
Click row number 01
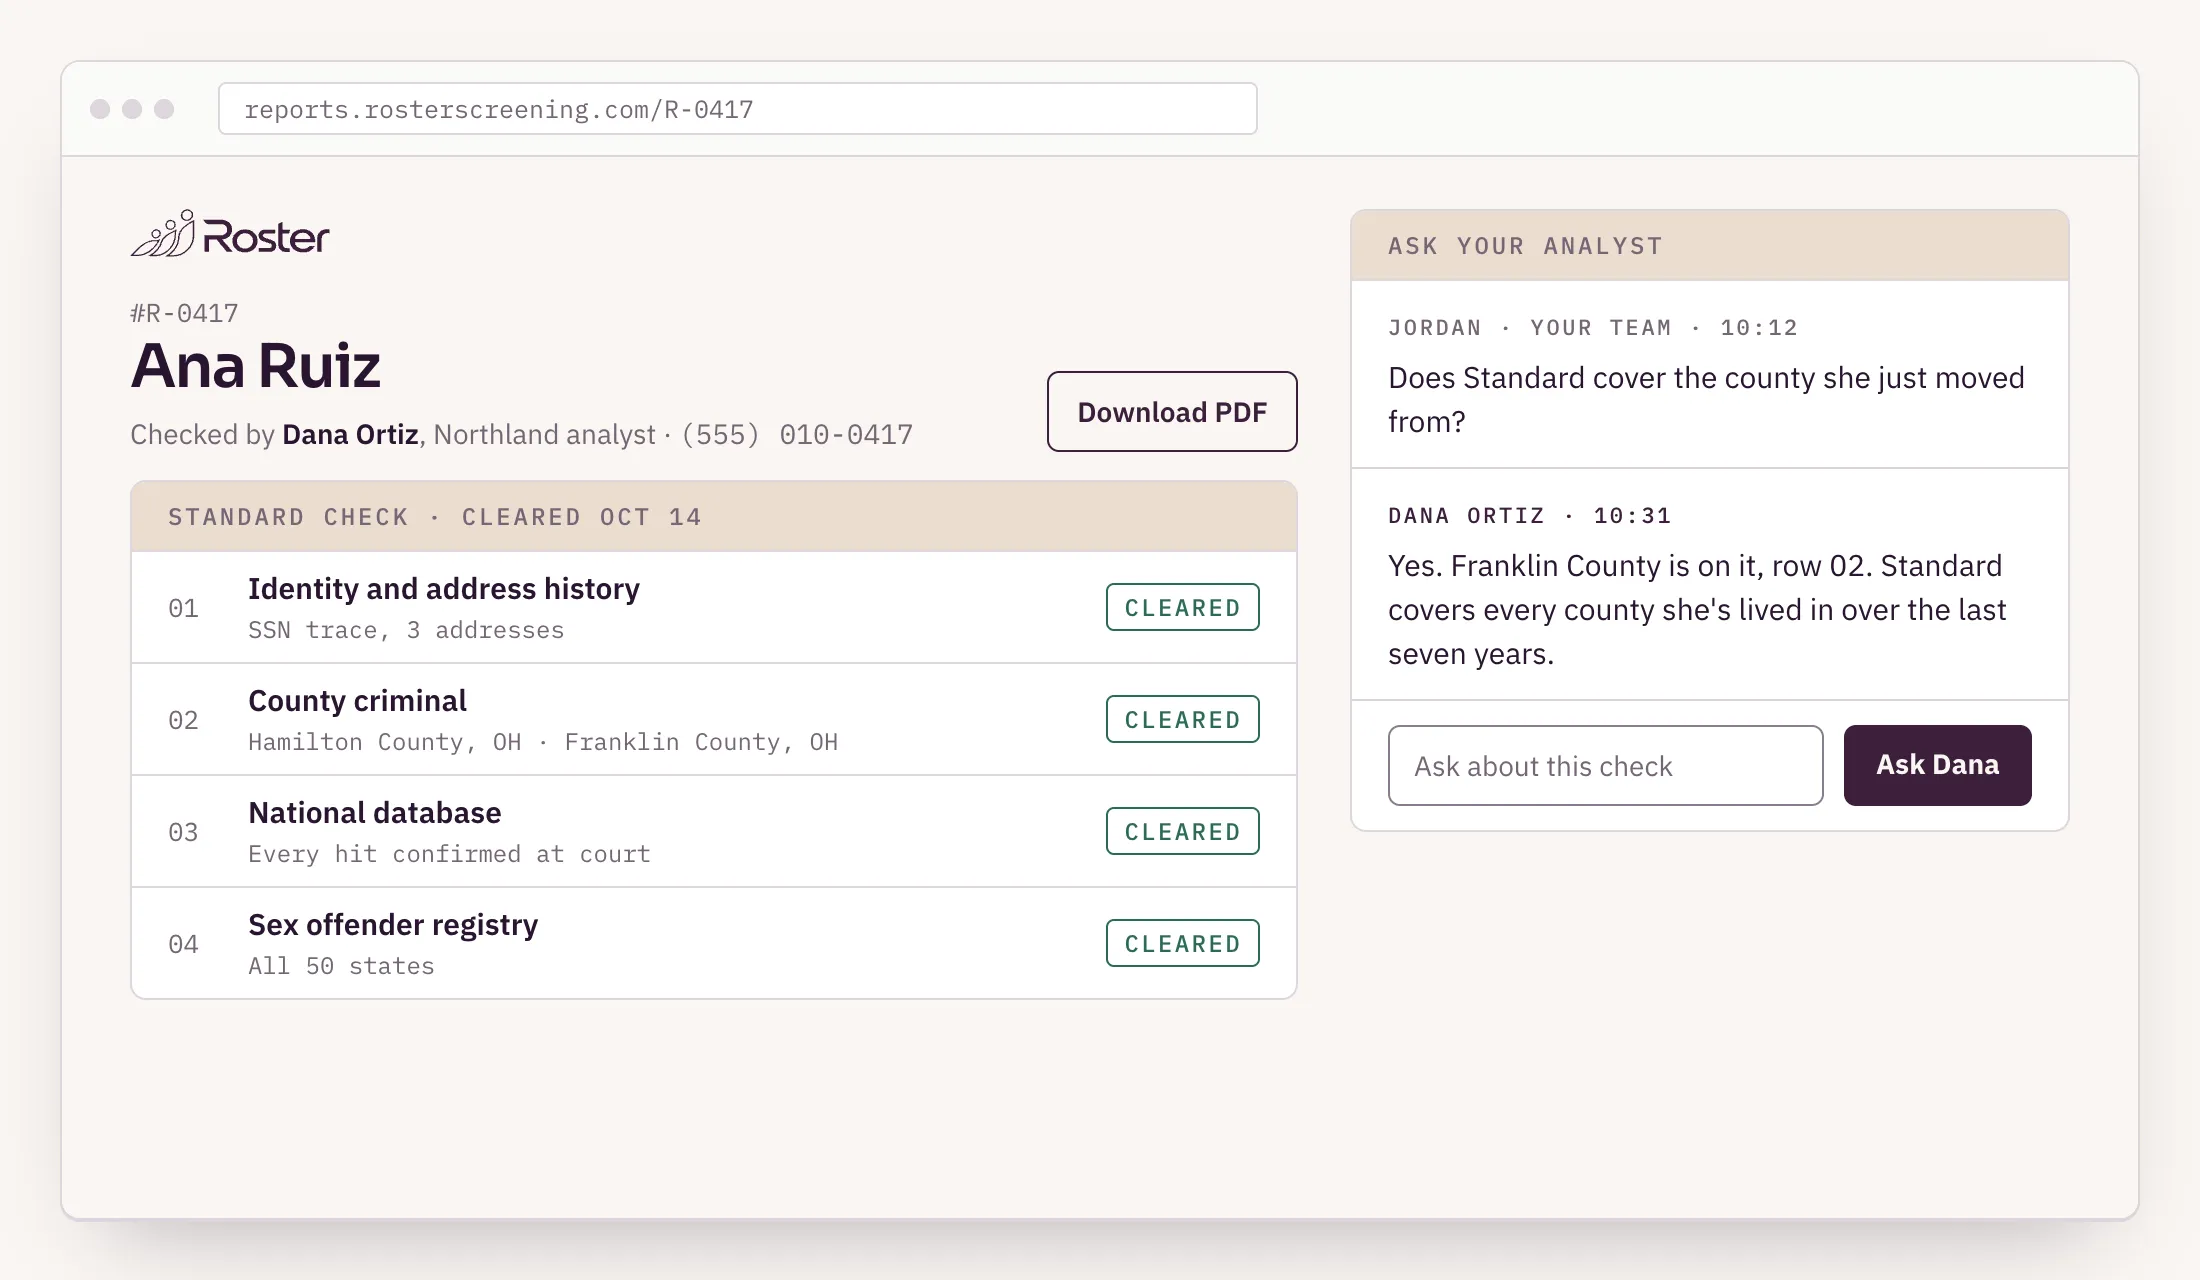[183, 608]
